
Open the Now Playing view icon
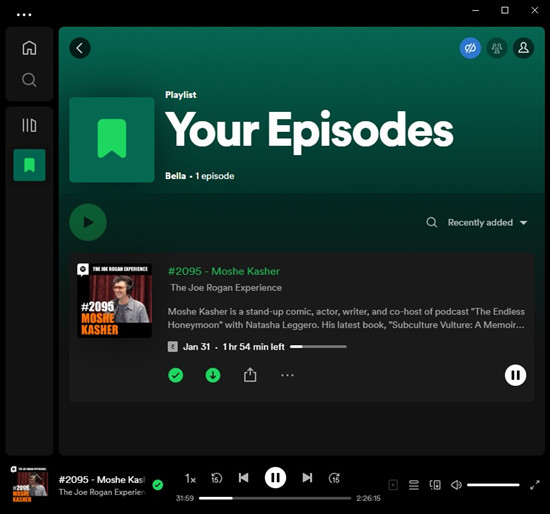coord(393,485)
